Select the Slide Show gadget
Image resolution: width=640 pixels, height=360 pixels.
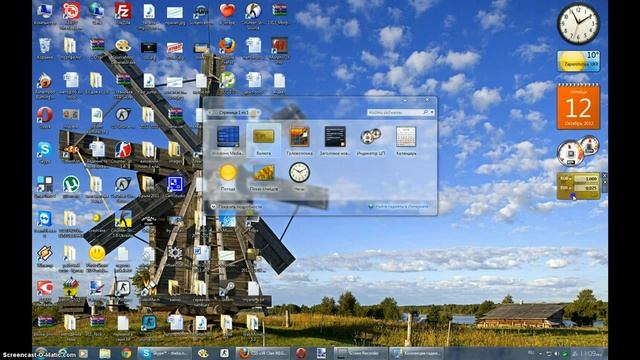(263, 177)
